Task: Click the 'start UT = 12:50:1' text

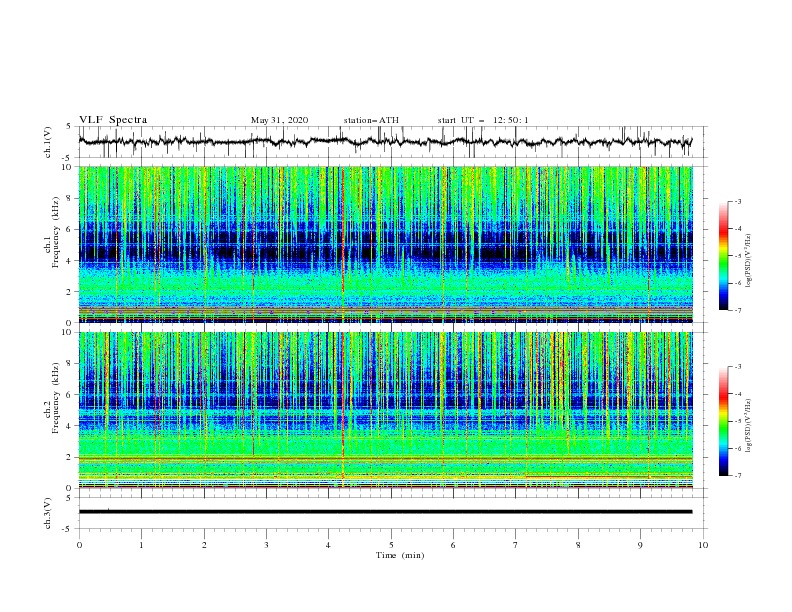Action: 483,120
